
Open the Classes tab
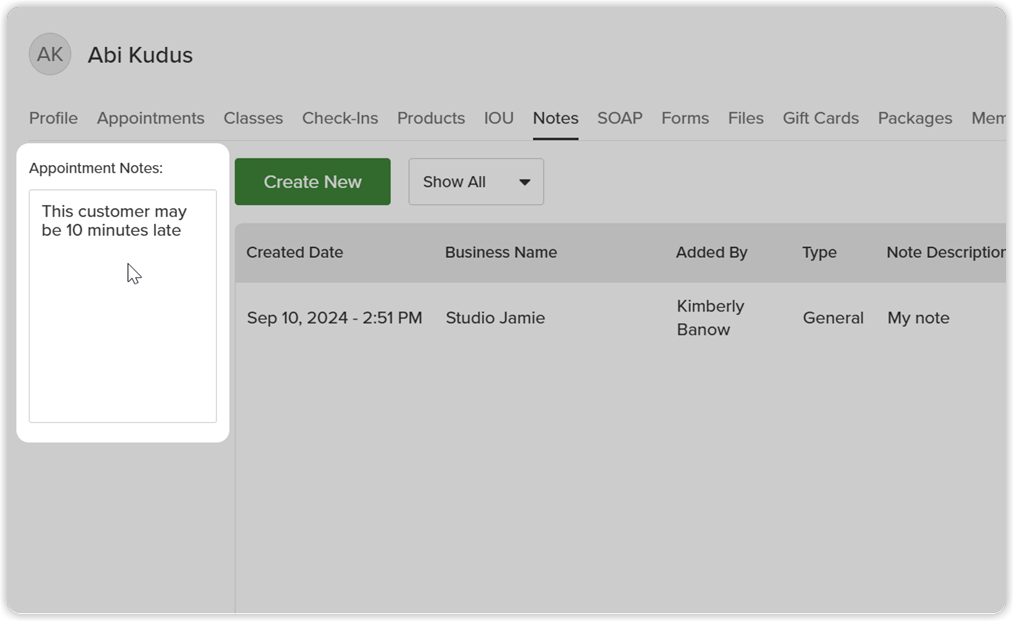click(253, 118)
